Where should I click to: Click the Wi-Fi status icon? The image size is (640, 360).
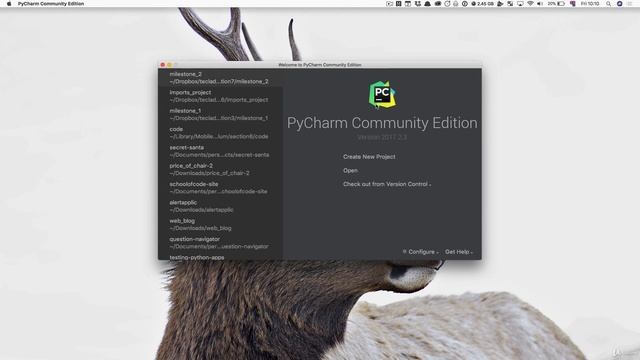(x=530, y=4)
